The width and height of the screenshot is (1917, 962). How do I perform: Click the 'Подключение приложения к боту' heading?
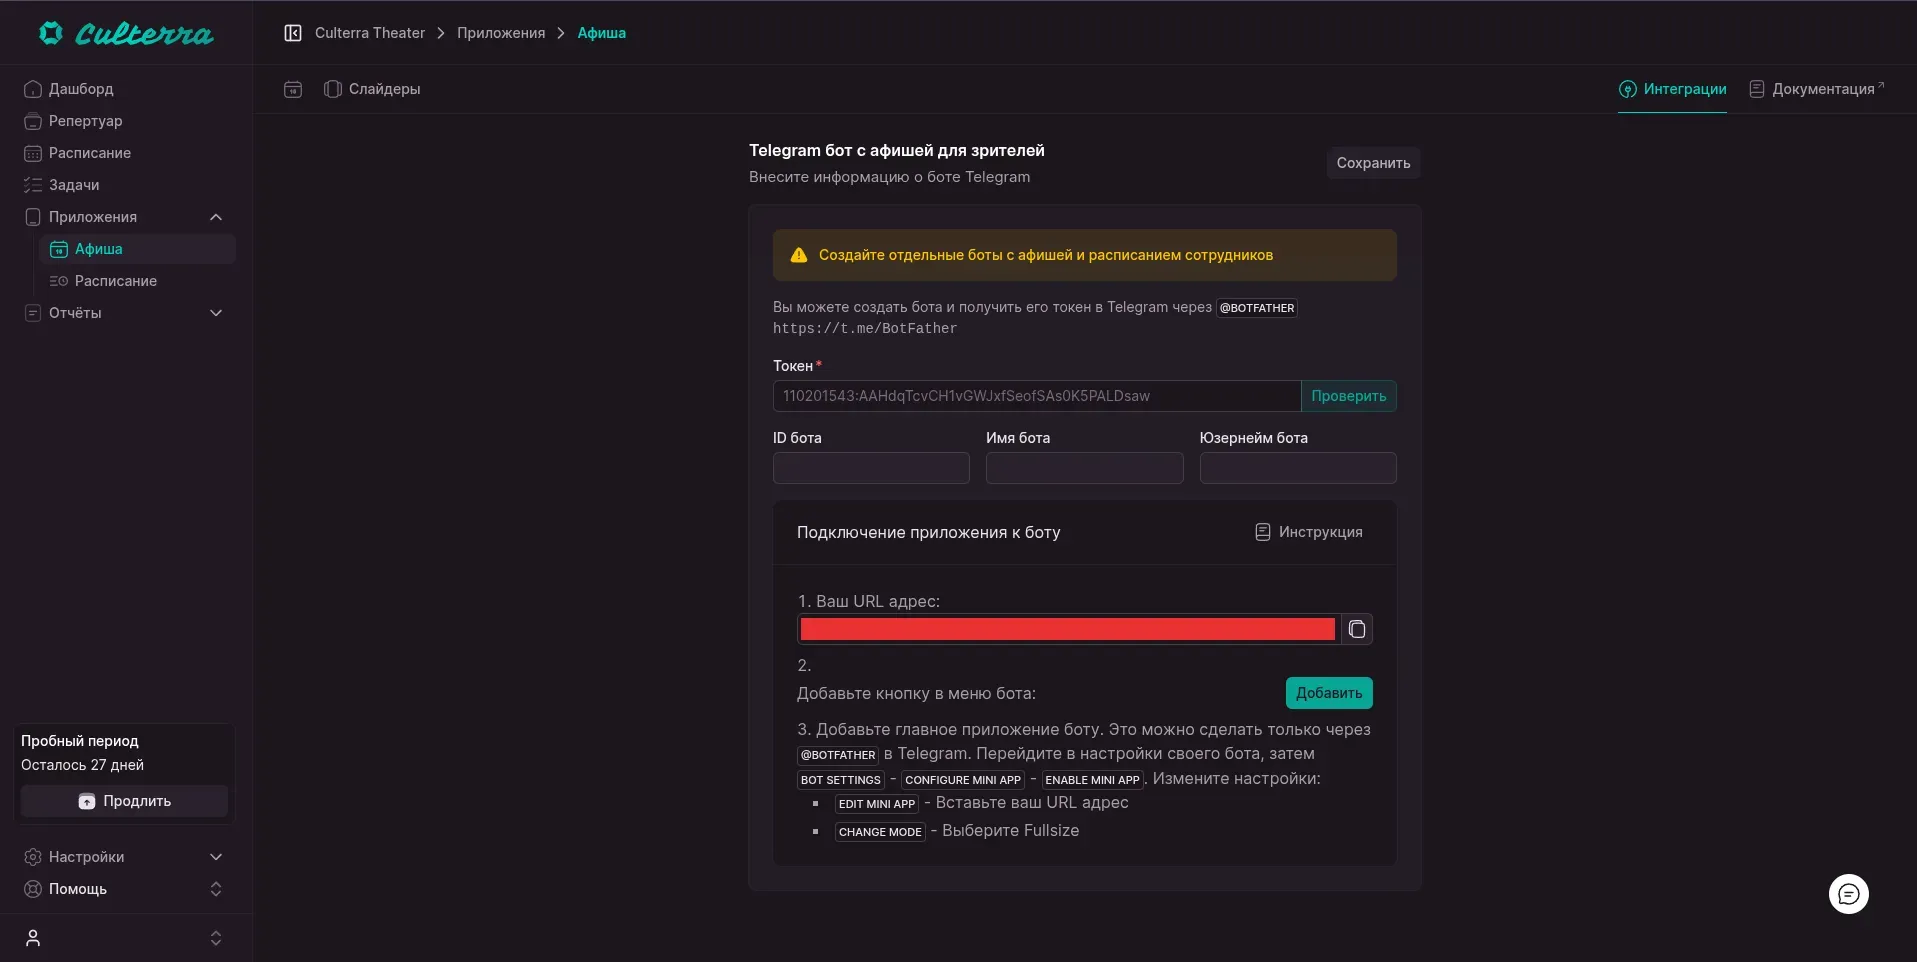[928, 532]
